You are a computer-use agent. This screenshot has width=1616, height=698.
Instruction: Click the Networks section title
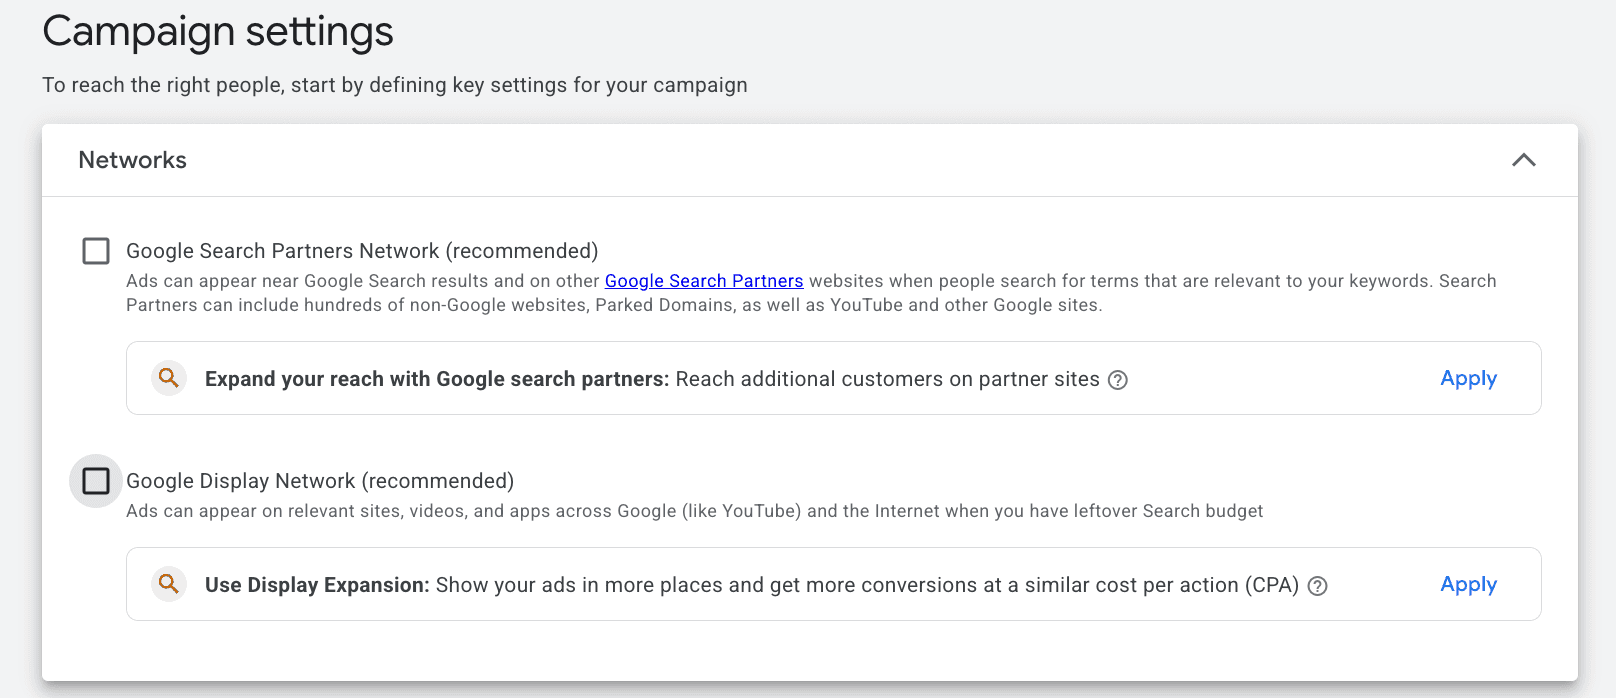(132, 160)
